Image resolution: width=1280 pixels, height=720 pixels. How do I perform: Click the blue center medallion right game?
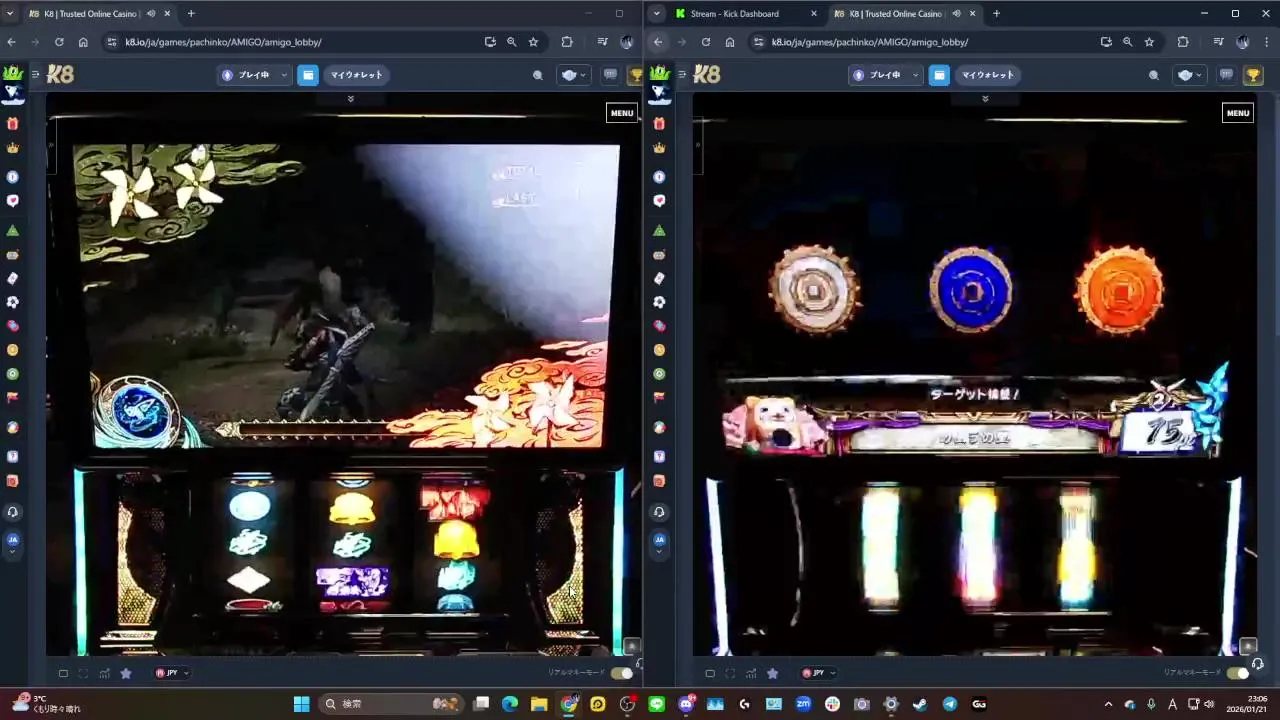970,291
